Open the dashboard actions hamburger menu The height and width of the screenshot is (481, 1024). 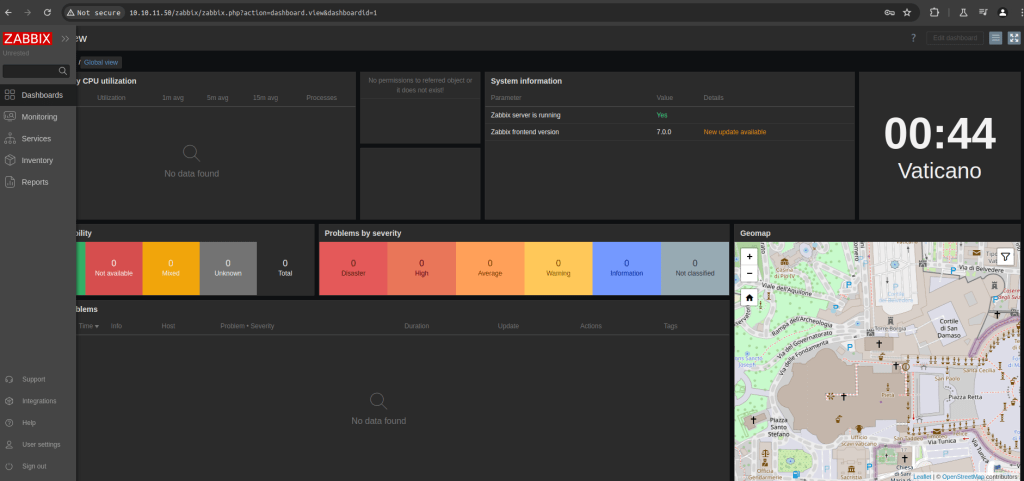[995, 38]
